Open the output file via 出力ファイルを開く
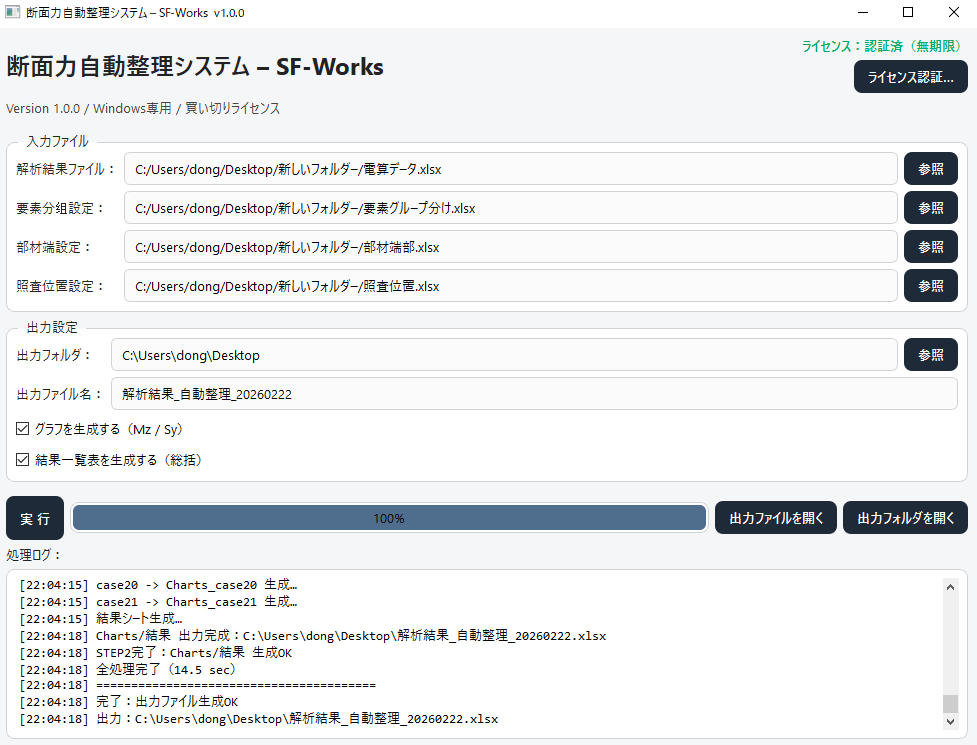 tap(775, 517)
